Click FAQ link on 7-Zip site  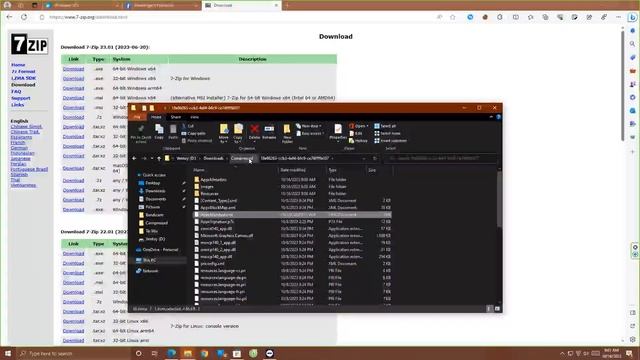tap(16, 91)
